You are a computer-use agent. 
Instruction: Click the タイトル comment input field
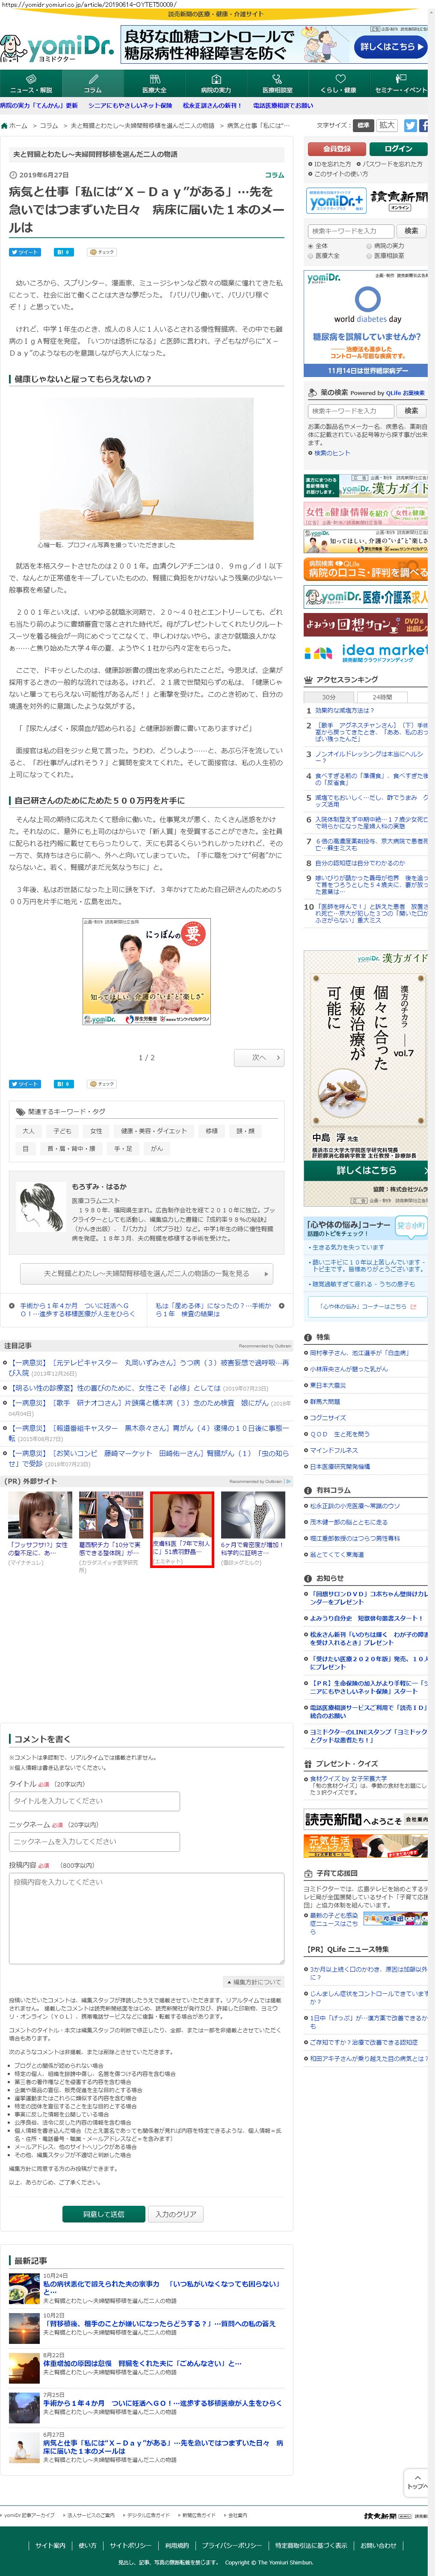[x=94, y=1800]
